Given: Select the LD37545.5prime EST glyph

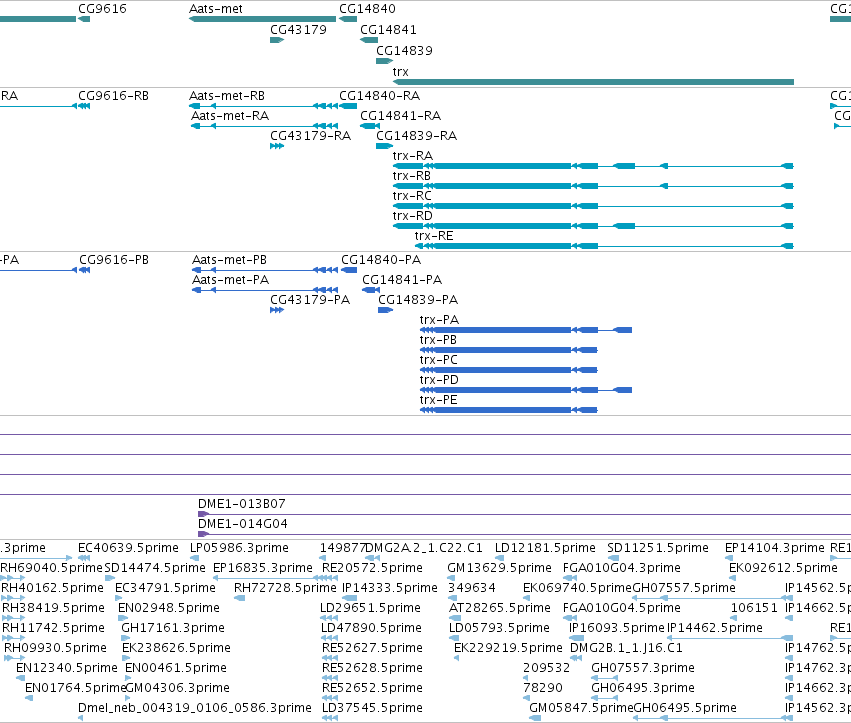Looking at the screenshot, I should [330, 719].
